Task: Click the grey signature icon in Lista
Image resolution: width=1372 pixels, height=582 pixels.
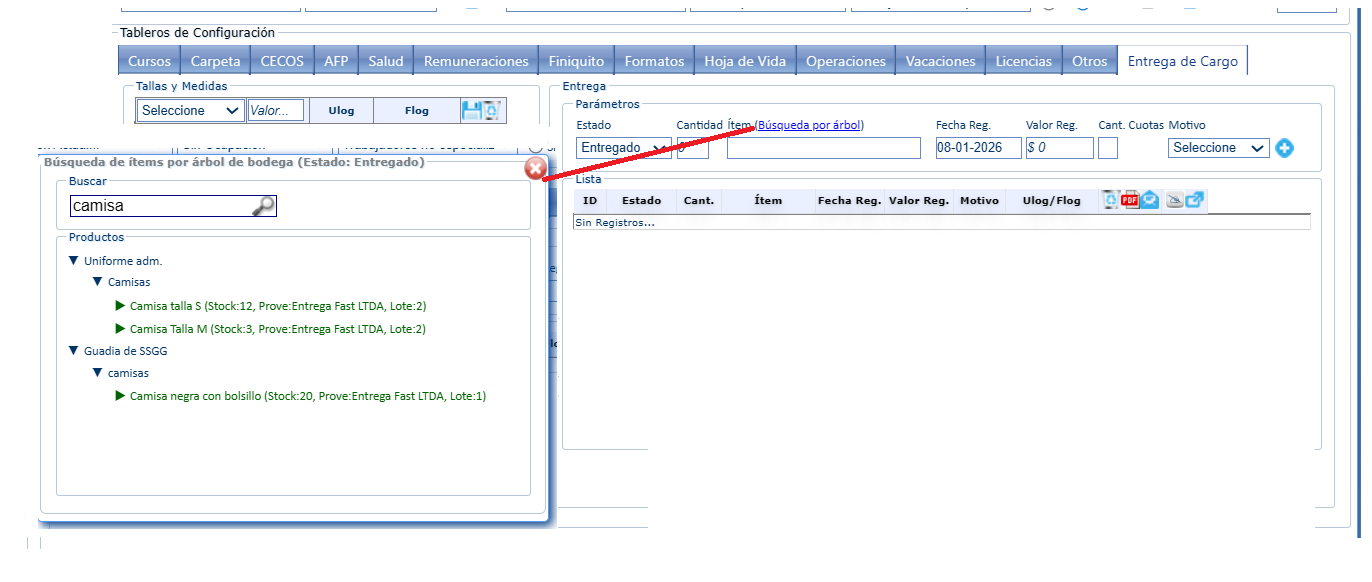Action: click(x=1174, y=200)
